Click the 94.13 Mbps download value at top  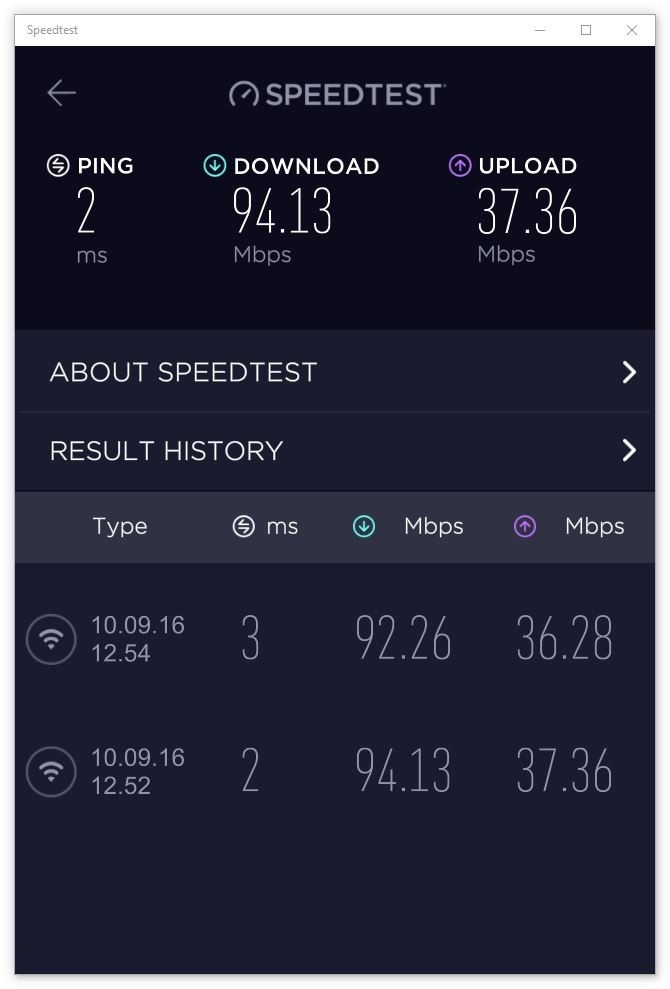[x=282, y=211]
